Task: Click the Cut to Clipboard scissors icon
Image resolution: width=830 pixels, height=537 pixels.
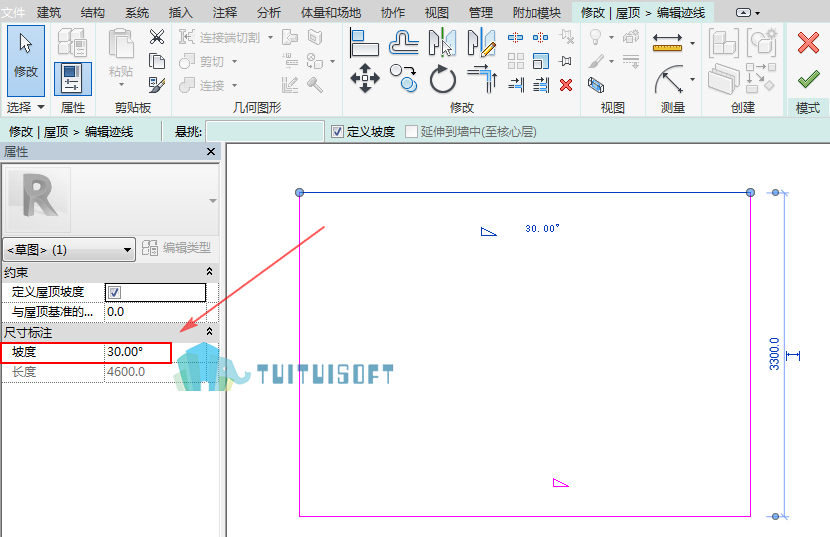Action: coord(157,37)
